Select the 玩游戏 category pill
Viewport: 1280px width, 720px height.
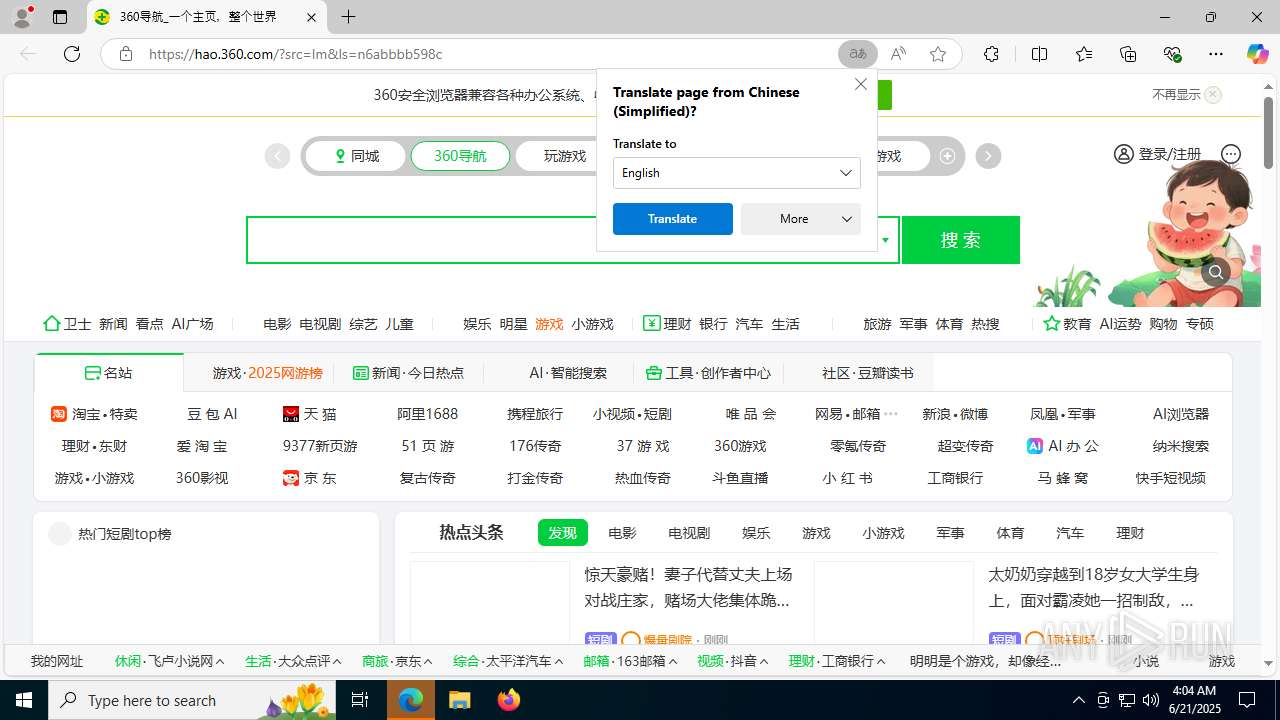click(x=565, y=156)
